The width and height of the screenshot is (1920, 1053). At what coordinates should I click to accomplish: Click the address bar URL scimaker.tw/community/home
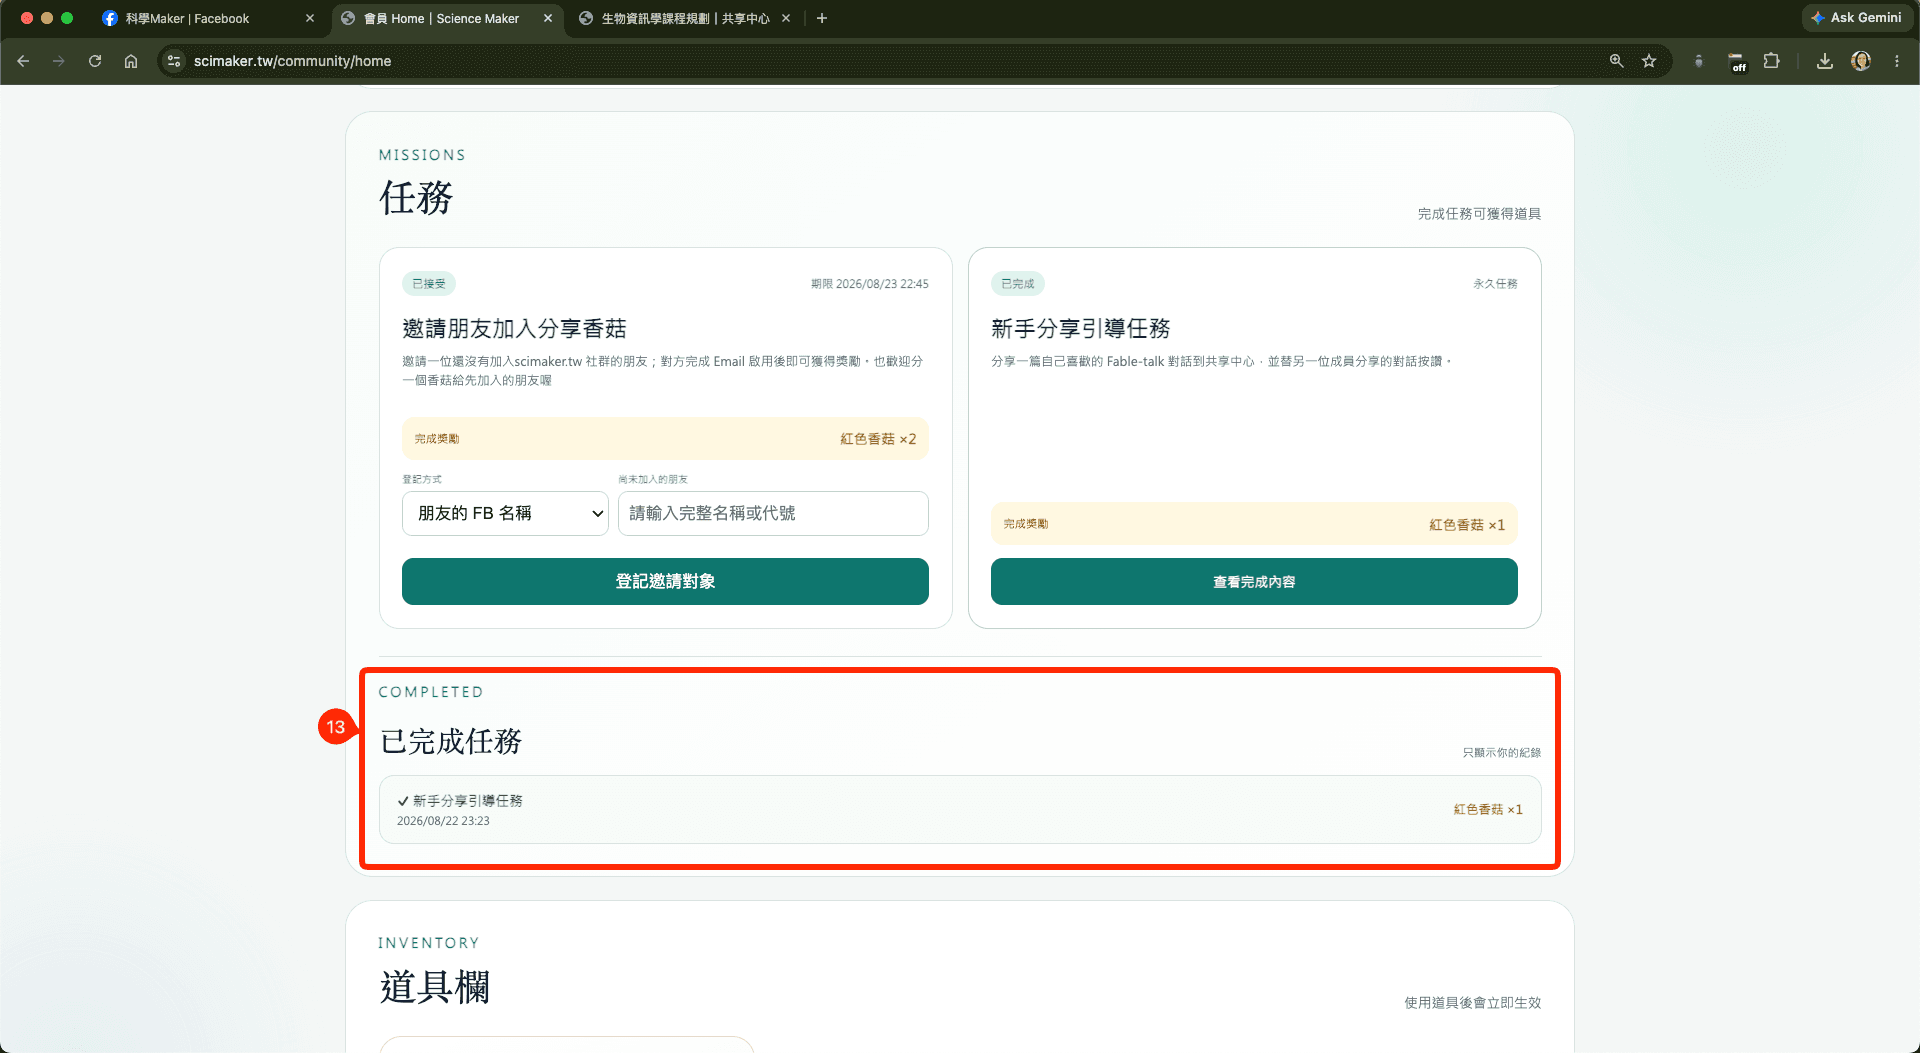coord(292,61)
